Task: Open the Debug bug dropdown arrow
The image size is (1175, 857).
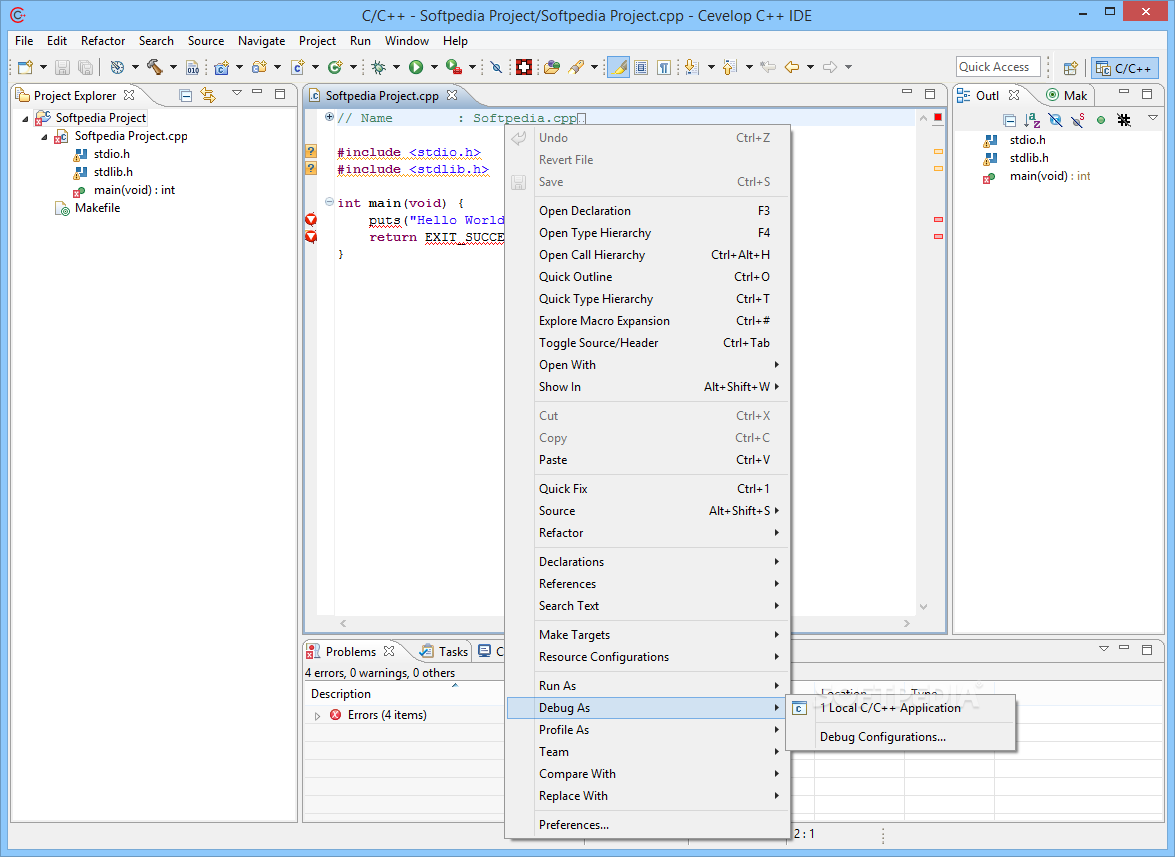Action: [x=396, y=67]
